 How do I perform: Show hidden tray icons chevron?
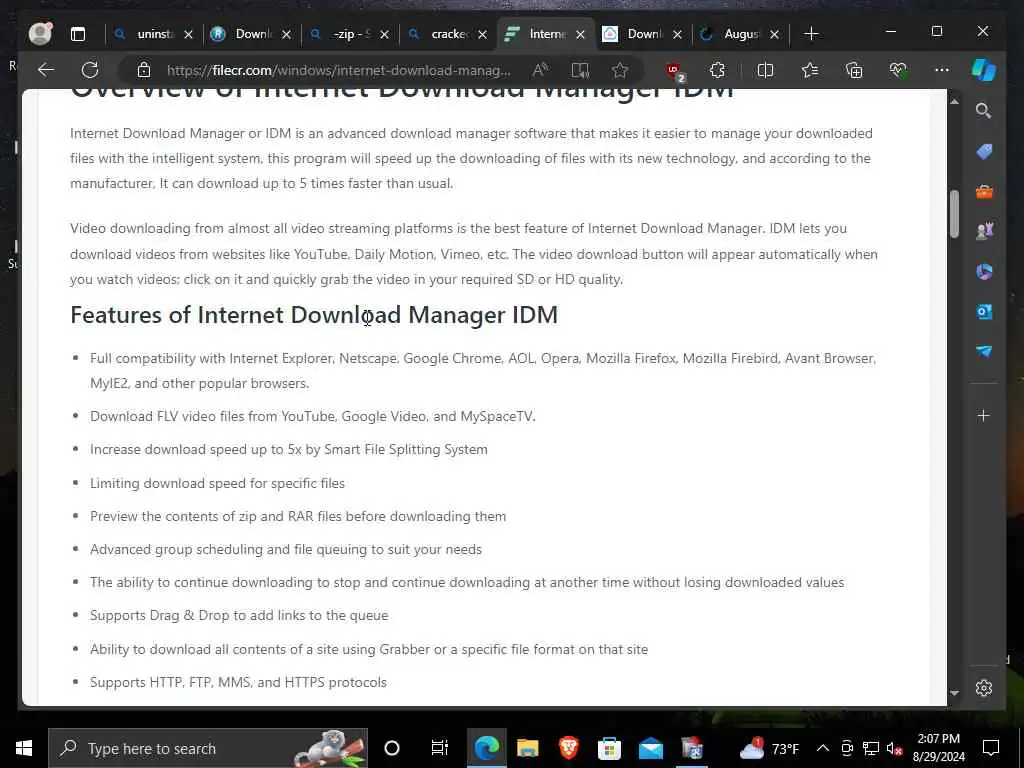tap(823, 748)
